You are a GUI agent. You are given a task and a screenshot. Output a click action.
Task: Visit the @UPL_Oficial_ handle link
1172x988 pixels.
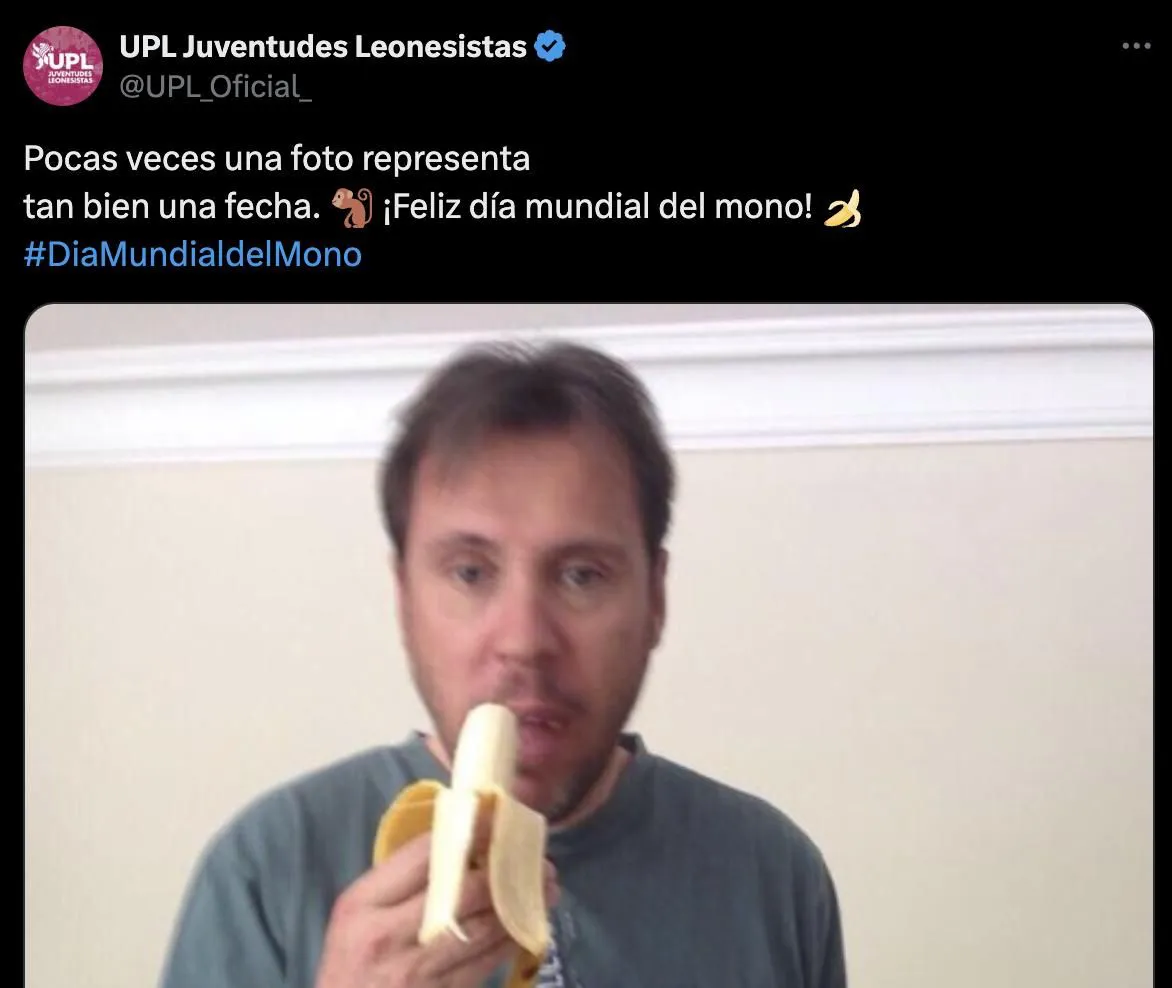215,87
